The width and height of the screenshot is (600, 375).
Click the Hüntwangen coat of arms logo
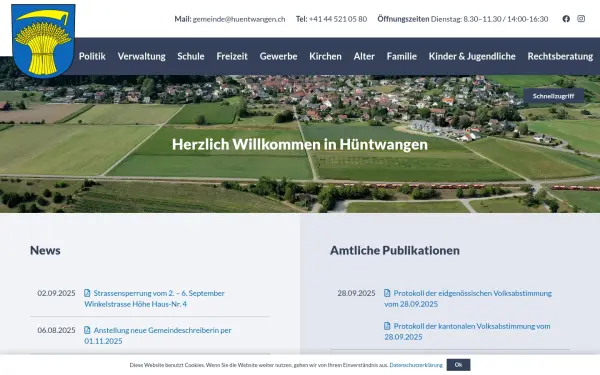point(43,41)
